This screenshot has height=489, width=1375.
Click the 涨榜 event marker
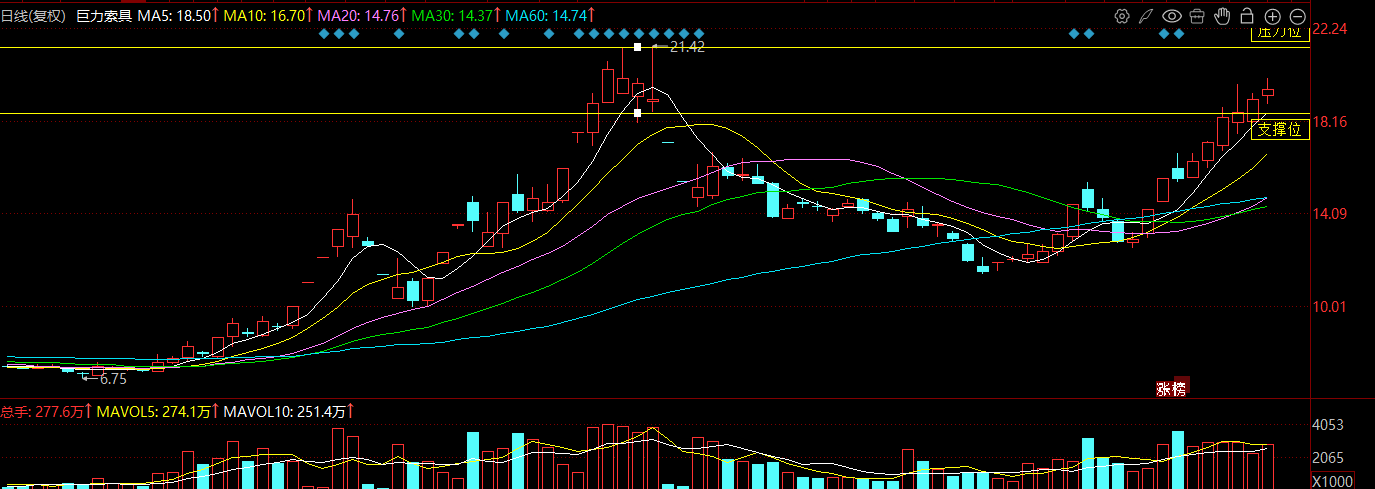point(1171,389)
